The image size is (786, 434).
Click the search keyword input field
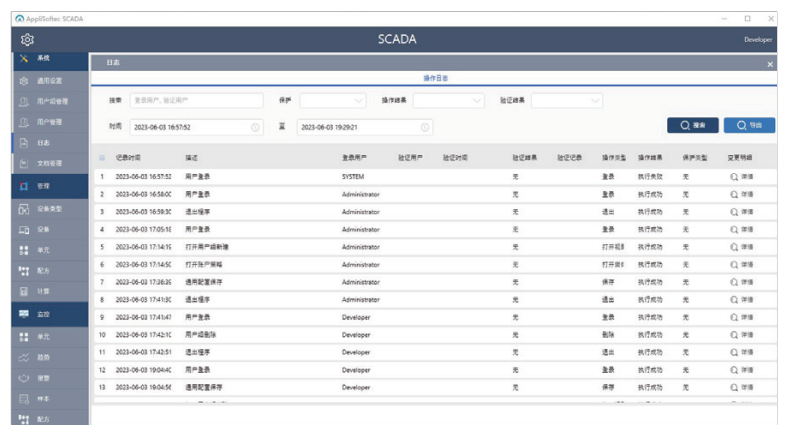coord(189,100)
